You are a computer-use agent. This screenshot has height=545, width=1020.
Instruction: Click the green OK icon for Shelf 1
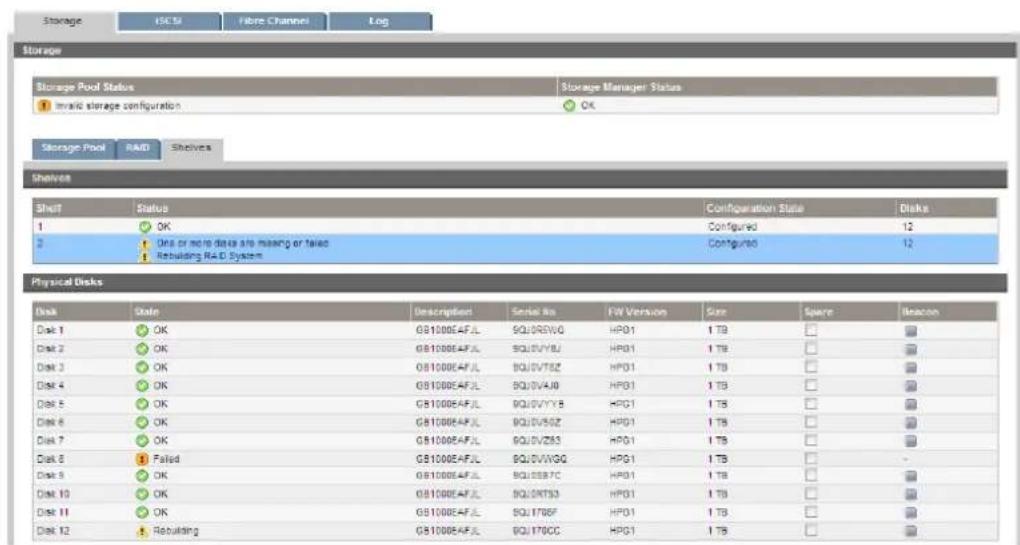[143, 227]
